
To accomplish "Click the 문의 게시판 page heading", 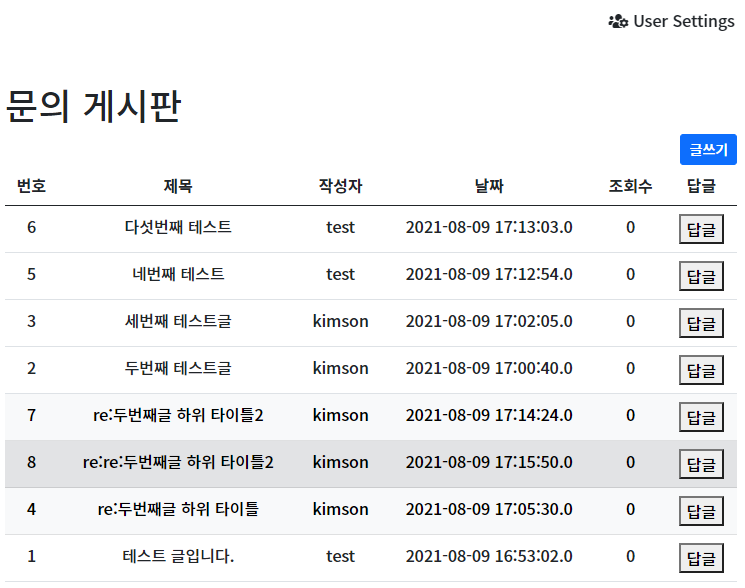I will [x=93, y=106].
